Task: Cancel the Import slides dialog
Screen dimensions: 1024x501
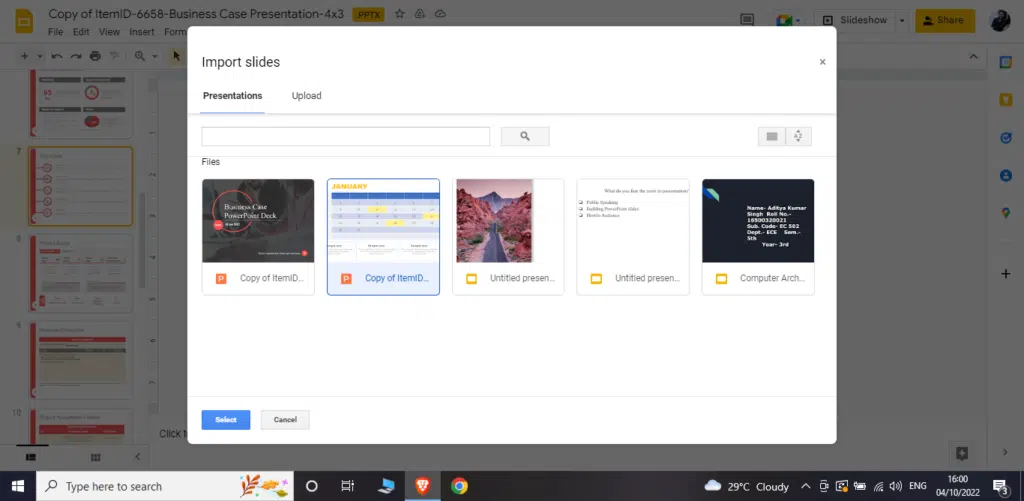Action: pyautogui.click(x=285, y=420)
